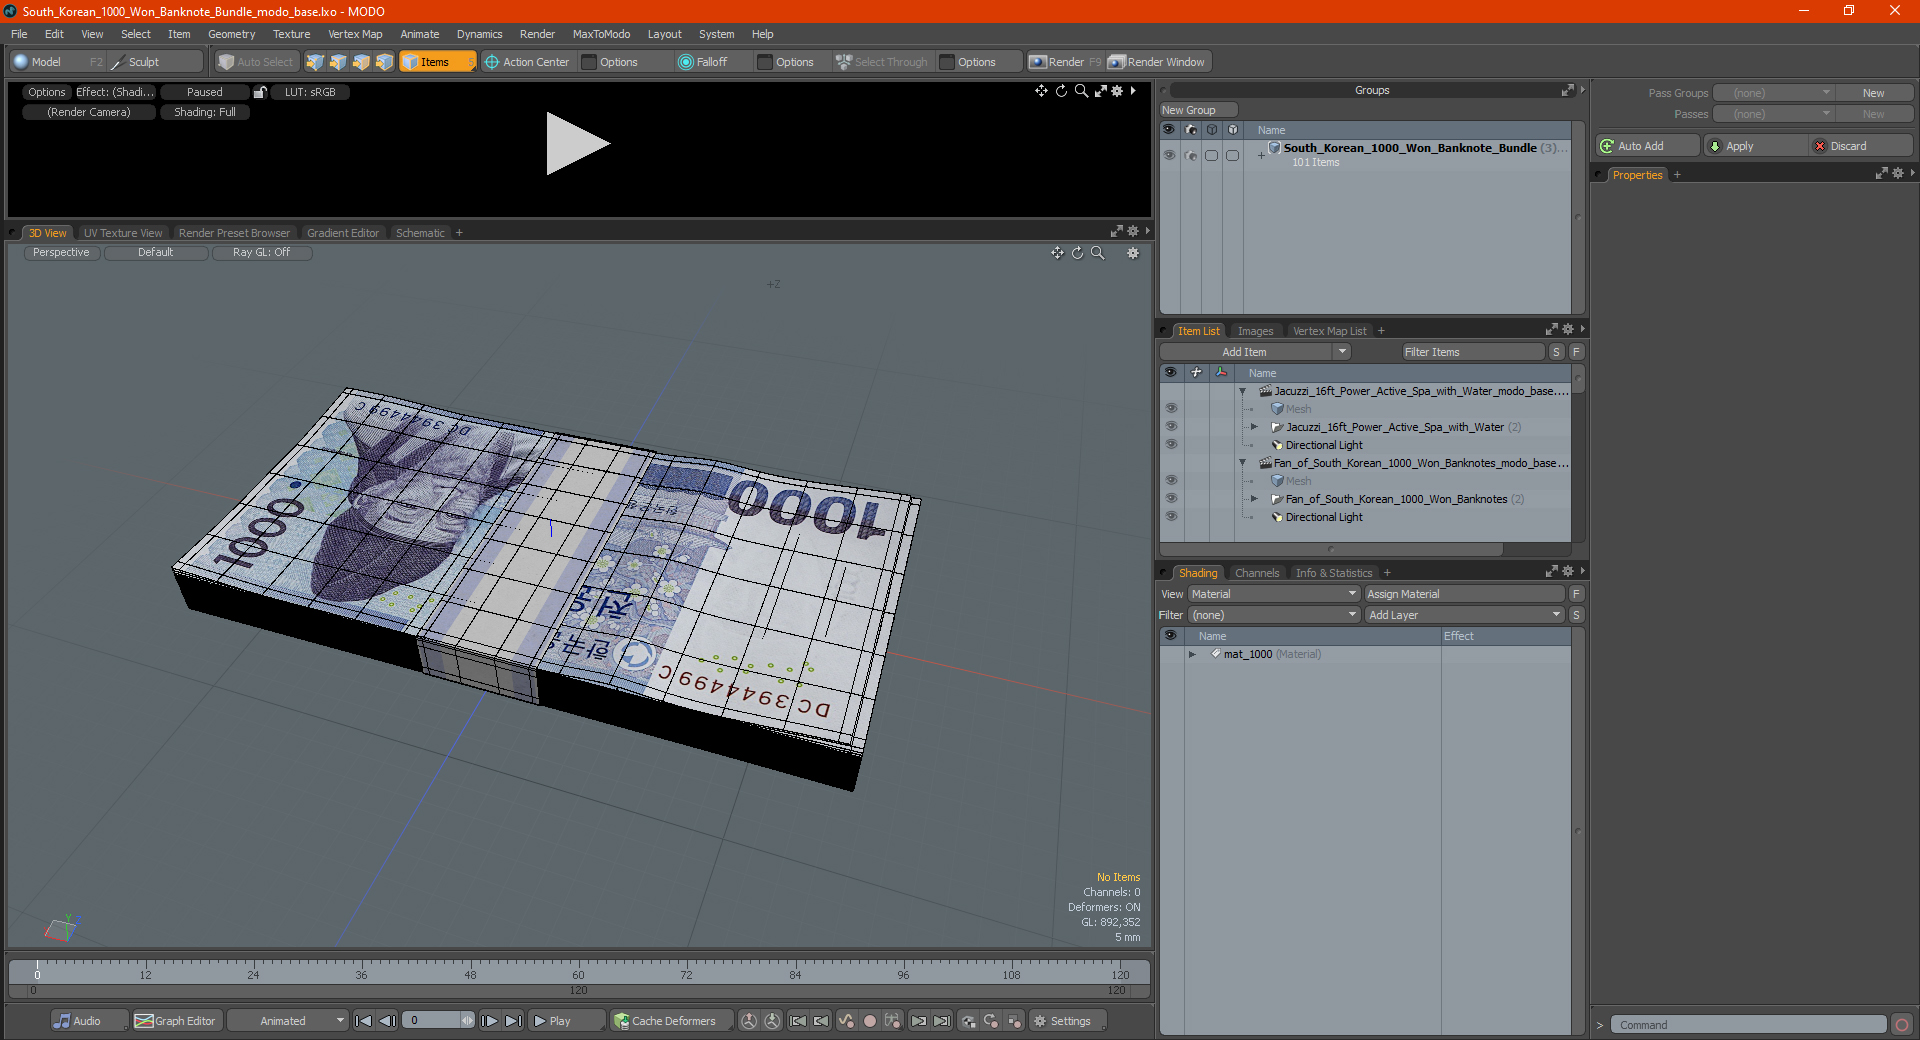Toggle the render checkbox of the banknote bundle group
Image resolution: width=1920 pixels, height=1040 pixels.
[x=1190, y=155]
